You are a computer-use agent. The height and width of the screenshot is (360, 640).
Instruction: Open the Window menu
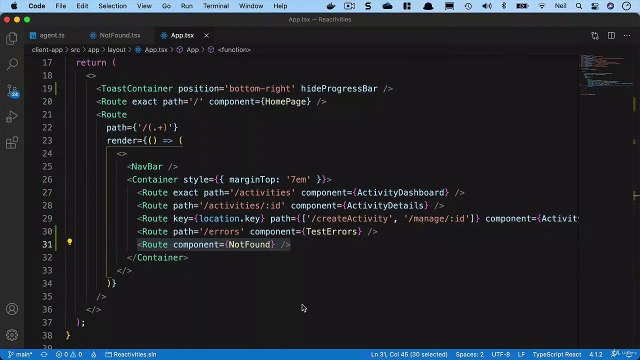(251, 6)
